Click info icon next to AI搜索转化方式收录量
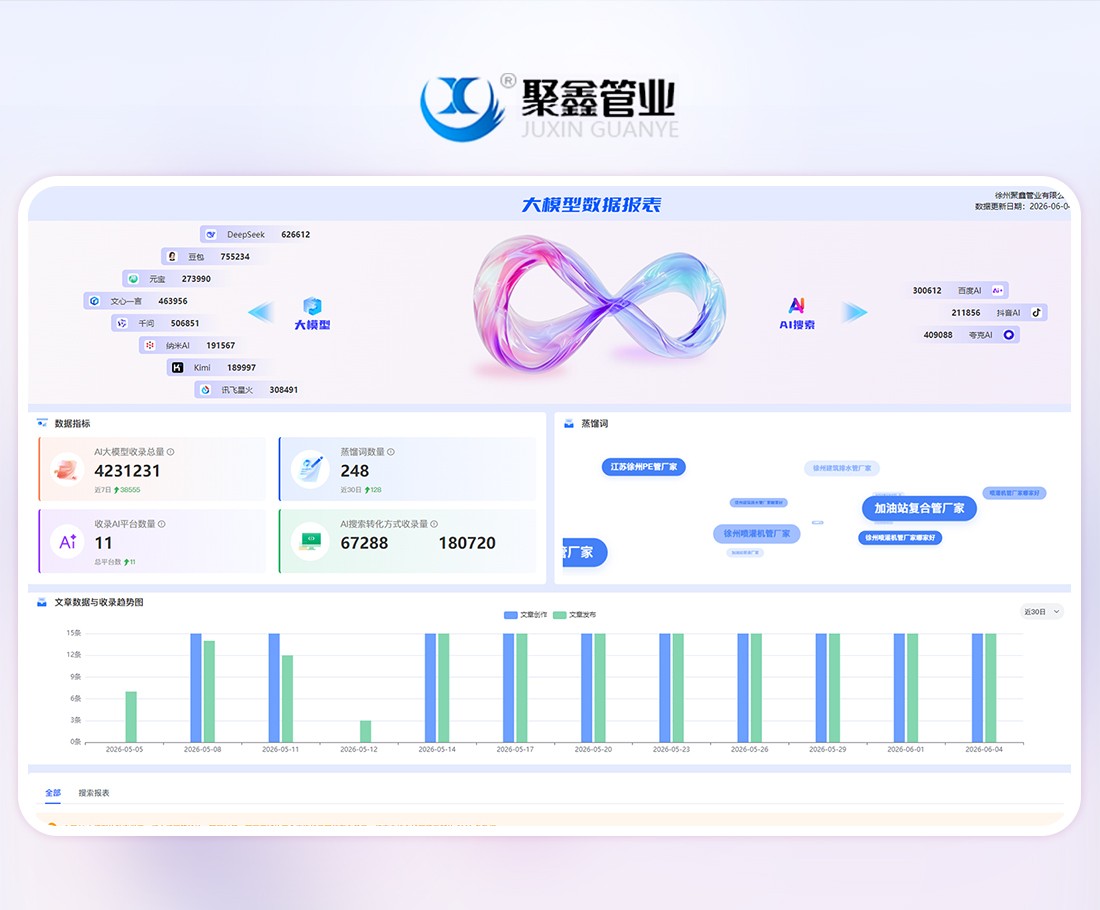The image size is (1100, 910). pyautogui.click(x=434, y=524)
